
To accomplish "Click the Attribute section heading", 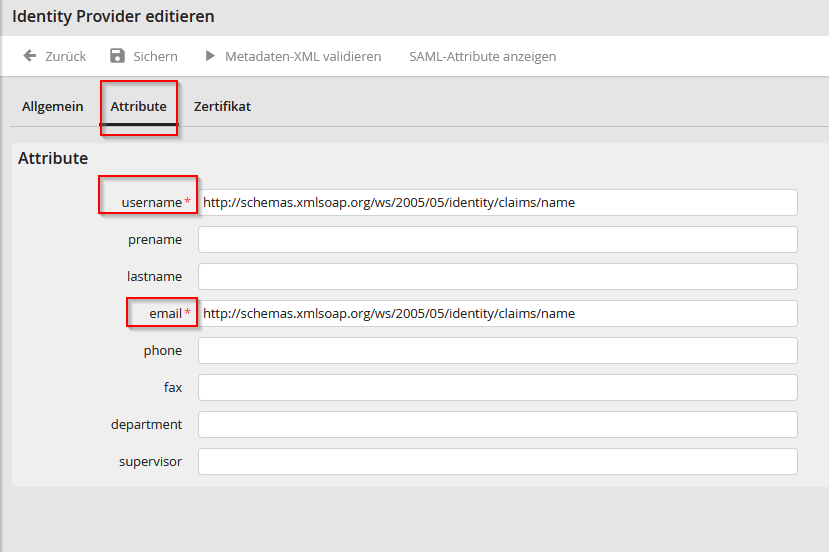I will click(53, 158).
